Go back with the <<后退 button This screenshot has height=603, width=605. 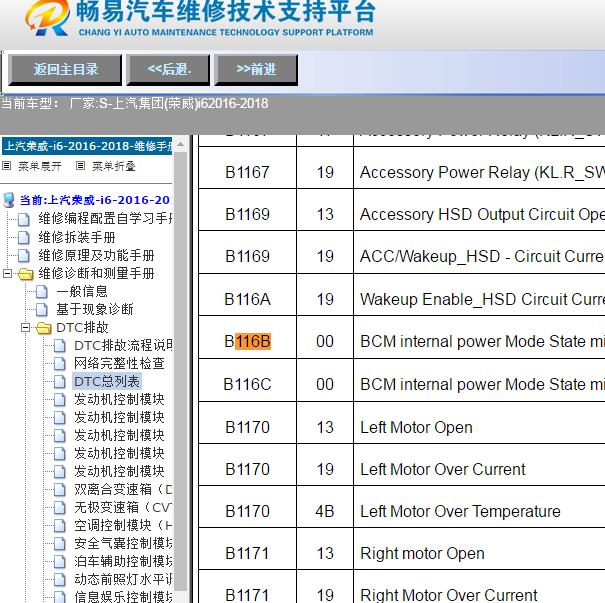tap(169, 70)
